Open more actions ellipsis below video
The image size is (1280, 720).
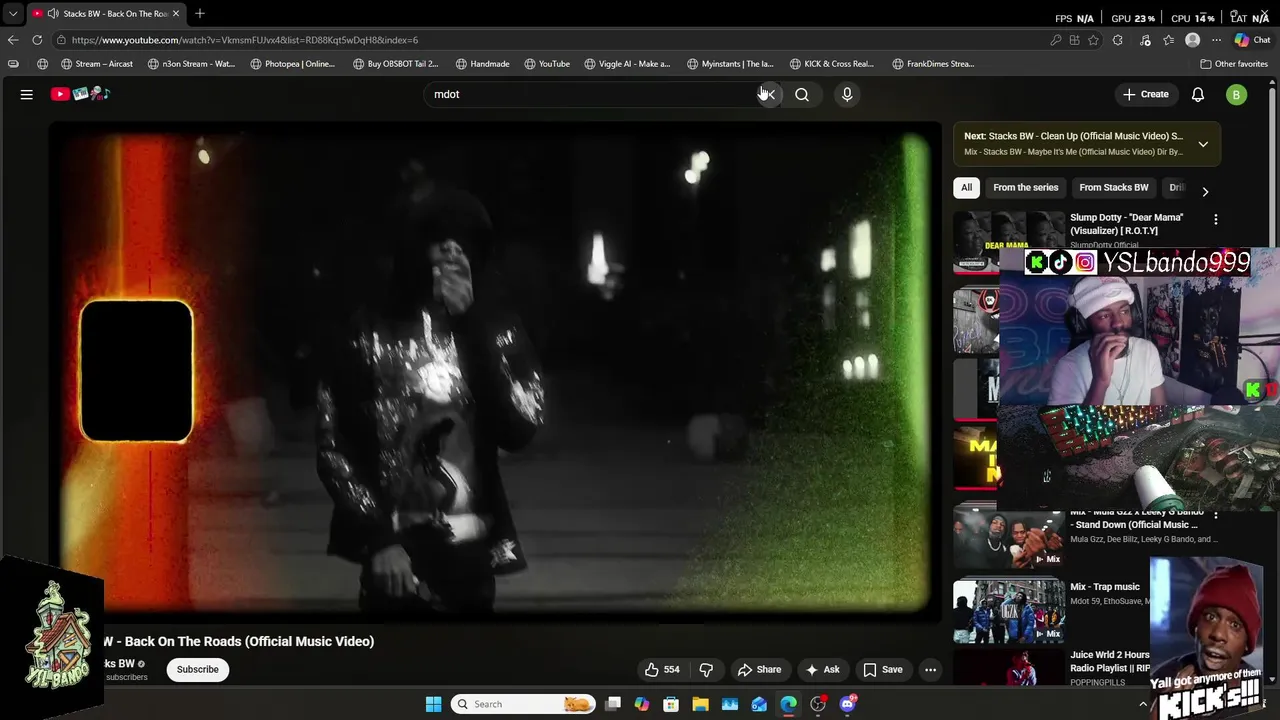(x=930, y=670)
